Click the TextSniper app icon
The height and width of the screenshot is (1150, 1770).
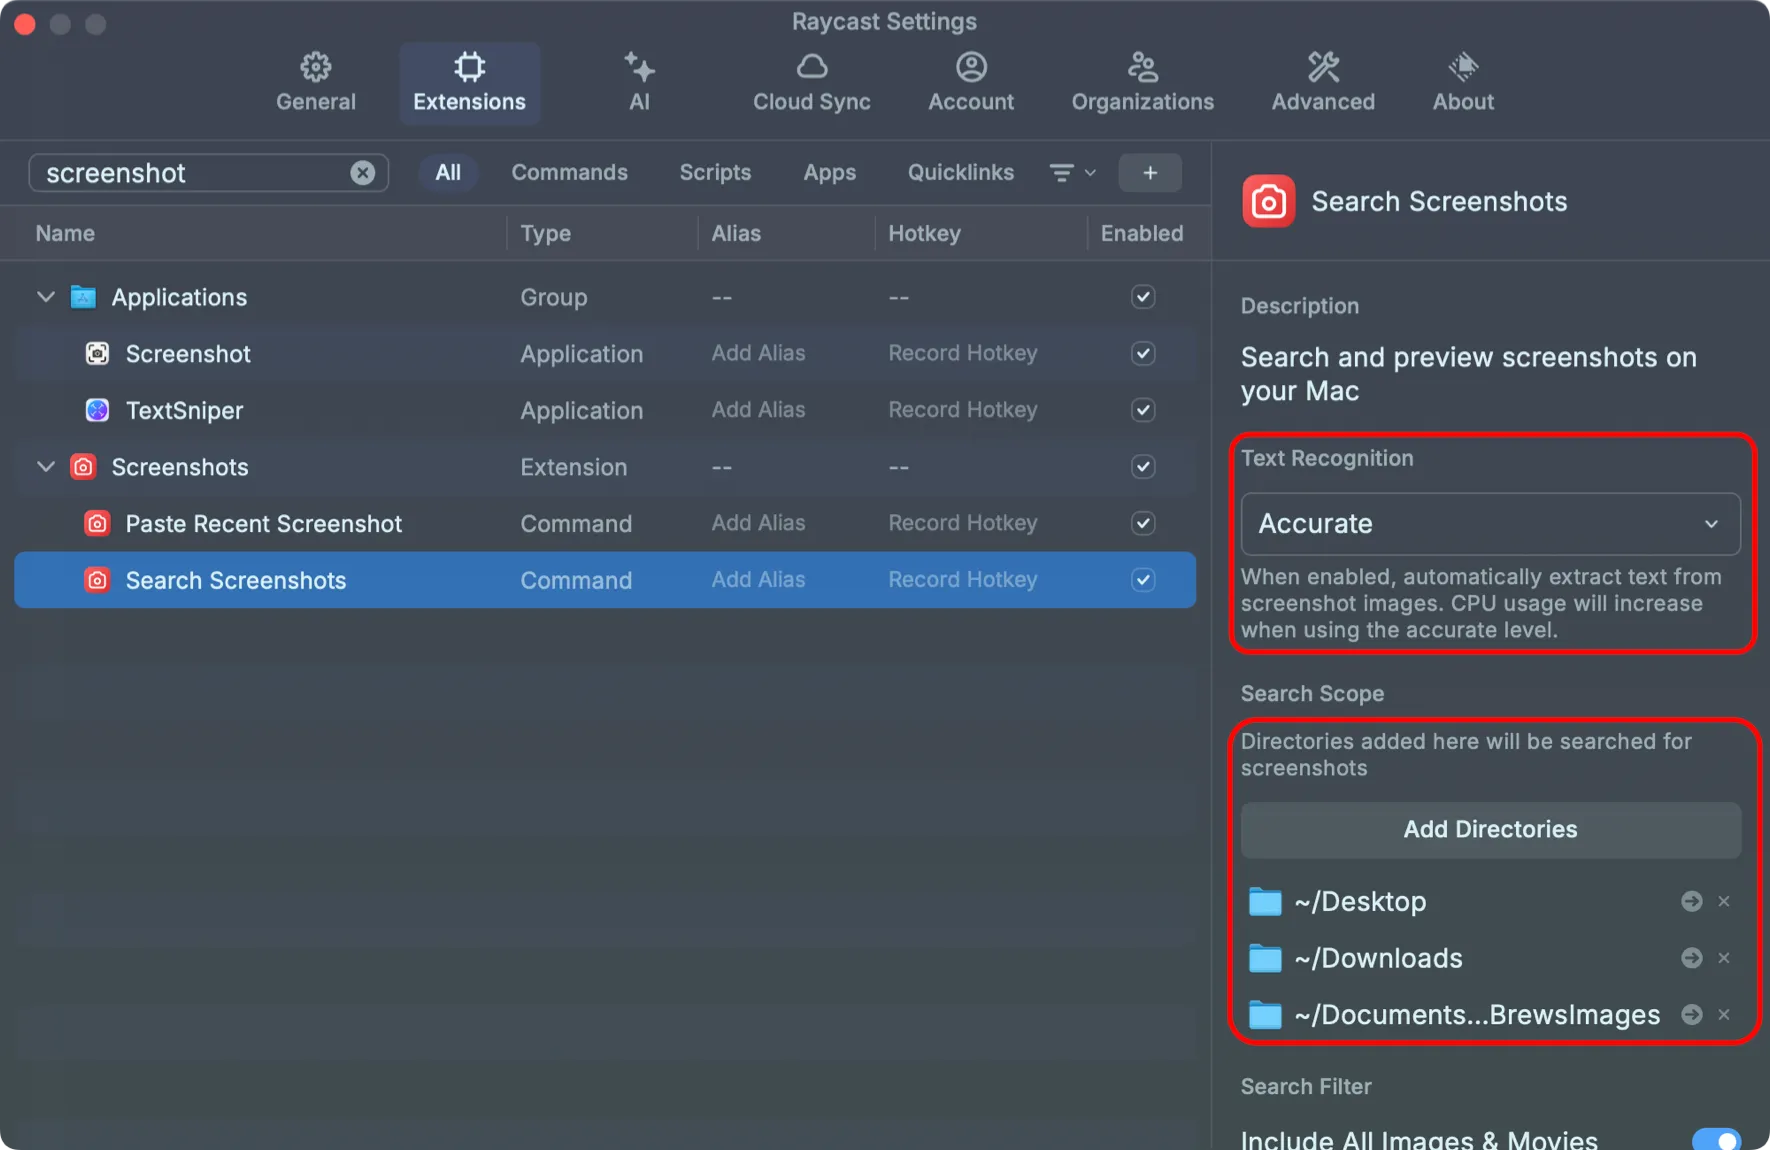point(96,410)
